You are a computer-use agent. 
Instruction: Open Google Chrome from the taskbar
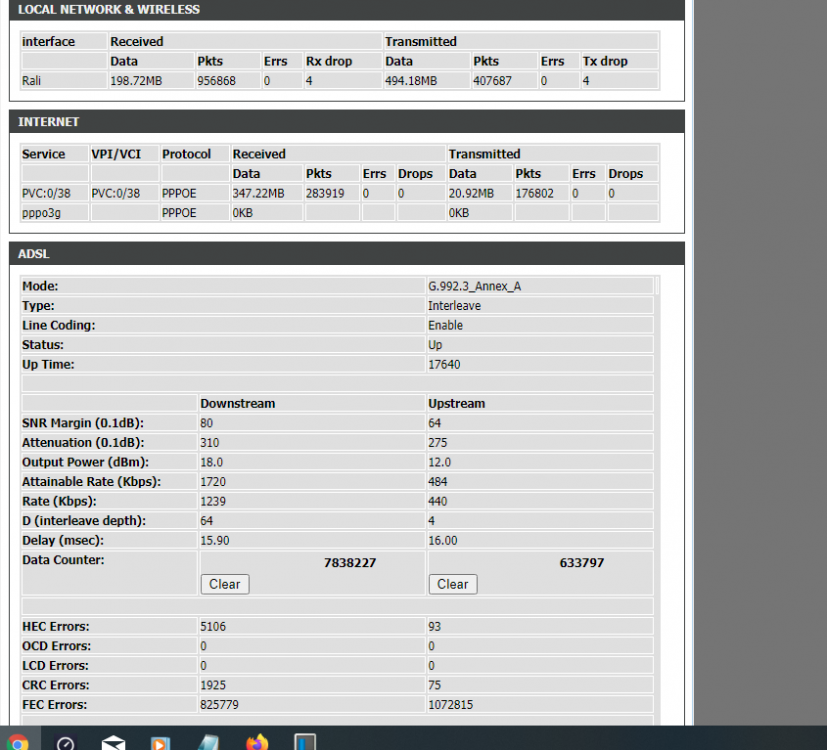tap(17, 742)
